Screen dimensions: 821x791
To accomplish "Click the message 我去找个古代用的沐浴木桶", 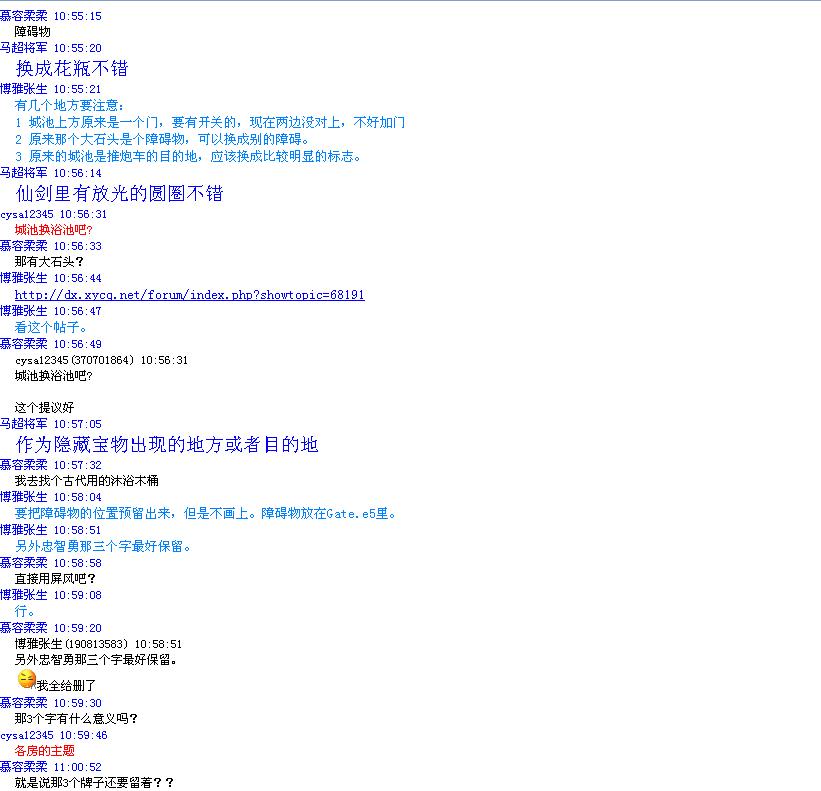I will [86, 481].
